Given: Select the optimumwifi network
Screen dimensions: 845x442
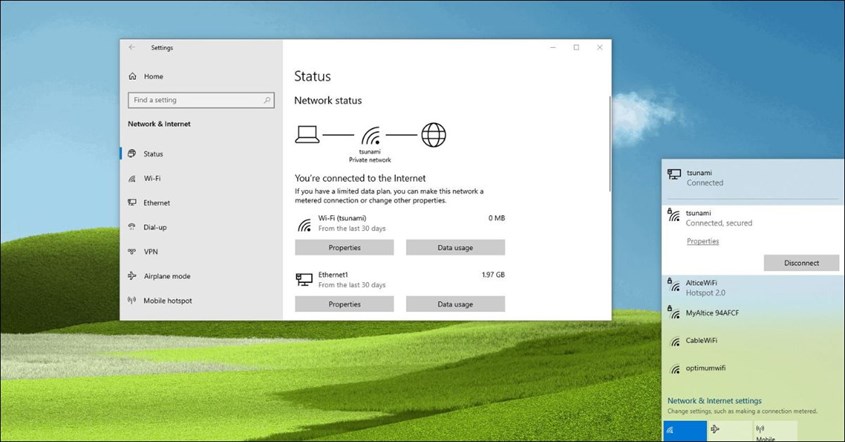Looking at the screenshot, I should point(753,369).
